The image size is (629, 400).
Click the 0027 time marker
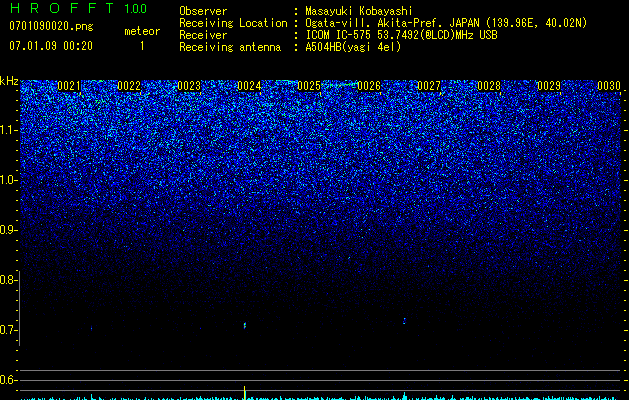pos(429,86)
